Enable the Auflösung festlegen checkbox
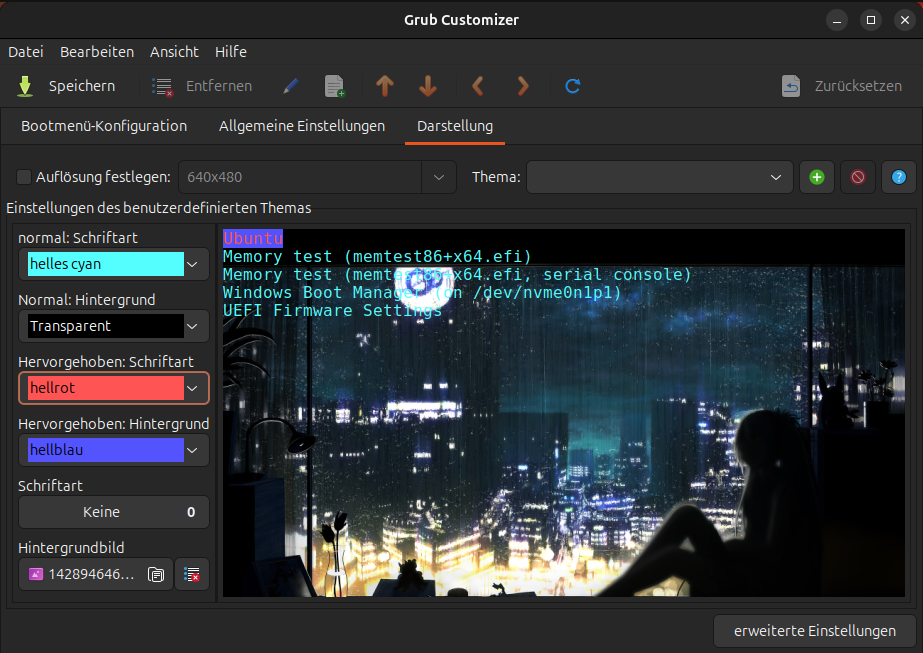Image resolution: width=923 pixels, height=653 pixels. point(24,177)
